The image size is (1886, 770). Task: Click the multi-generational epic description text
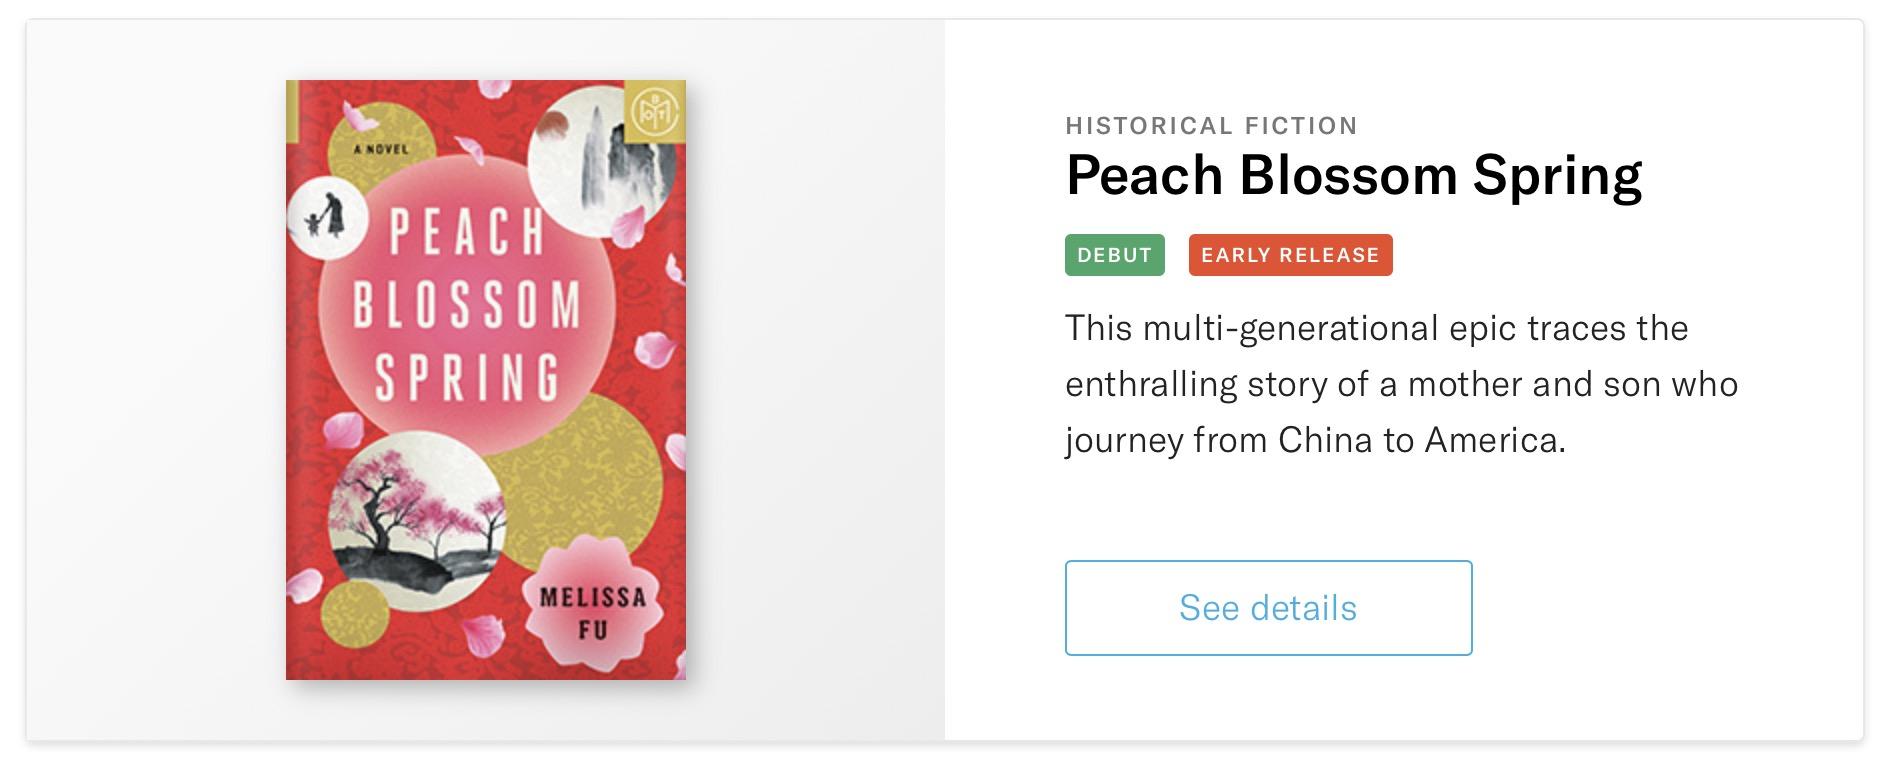pyautogui.click(x=1400, y=384)
